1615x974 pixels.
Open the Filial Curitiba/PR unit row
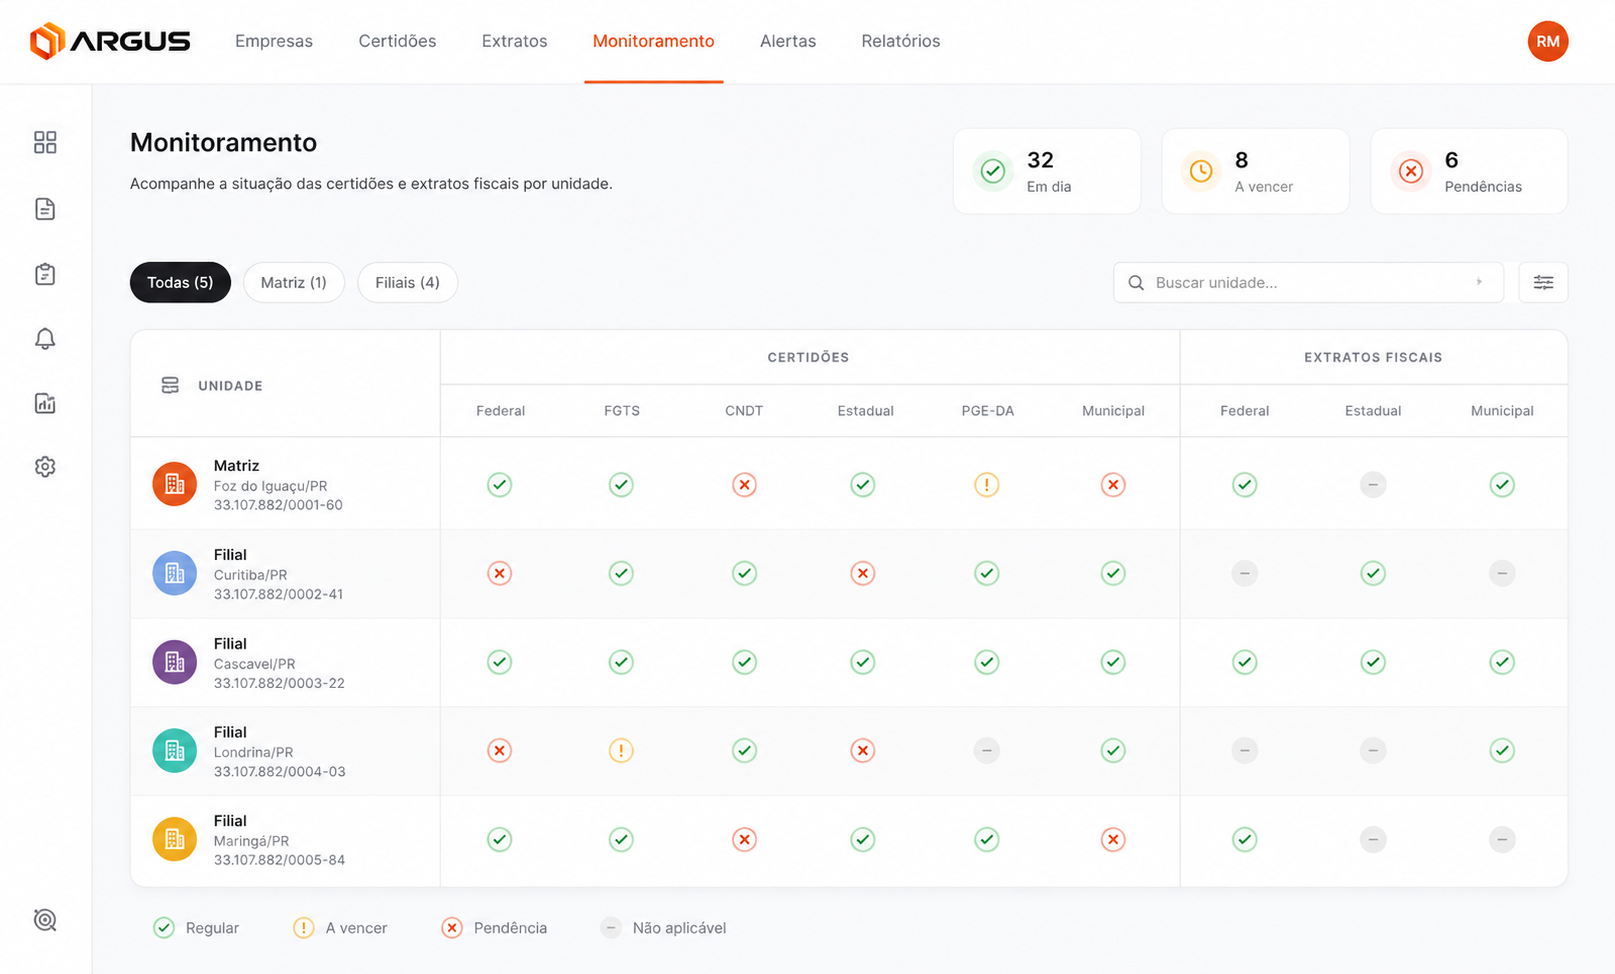(849, 574)
